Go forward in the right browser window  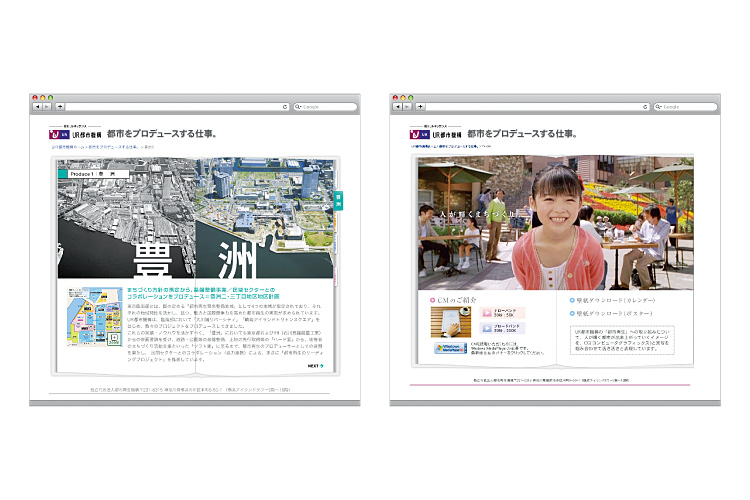tap(407, 107)
